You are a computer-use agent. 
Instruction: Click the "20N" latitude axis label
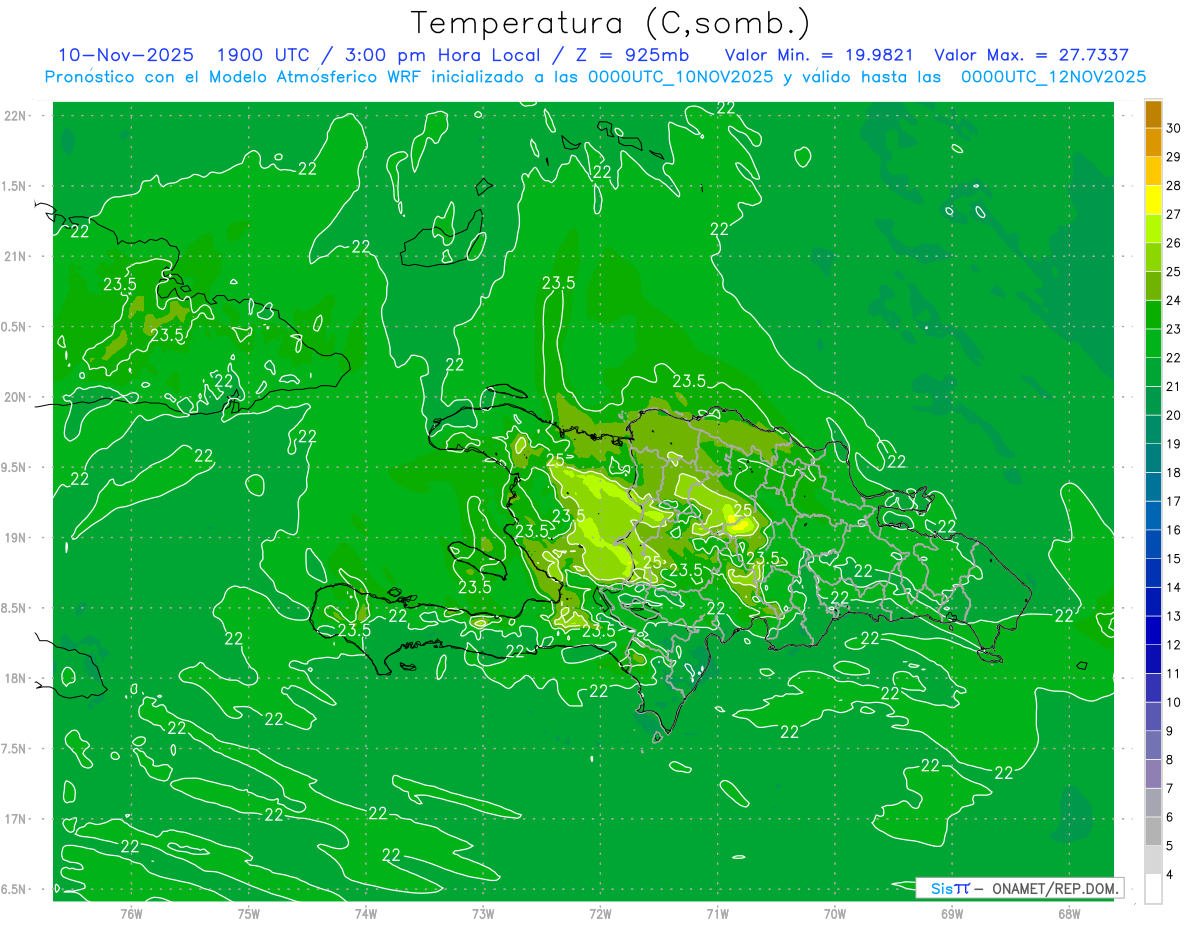(16, 397)
